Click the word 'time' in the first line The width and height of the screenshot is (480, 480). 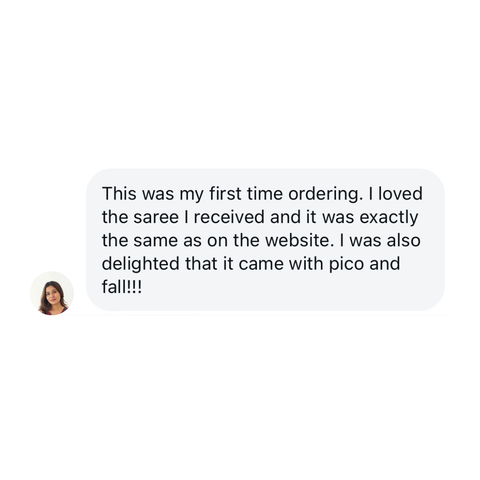click(265, 194)
